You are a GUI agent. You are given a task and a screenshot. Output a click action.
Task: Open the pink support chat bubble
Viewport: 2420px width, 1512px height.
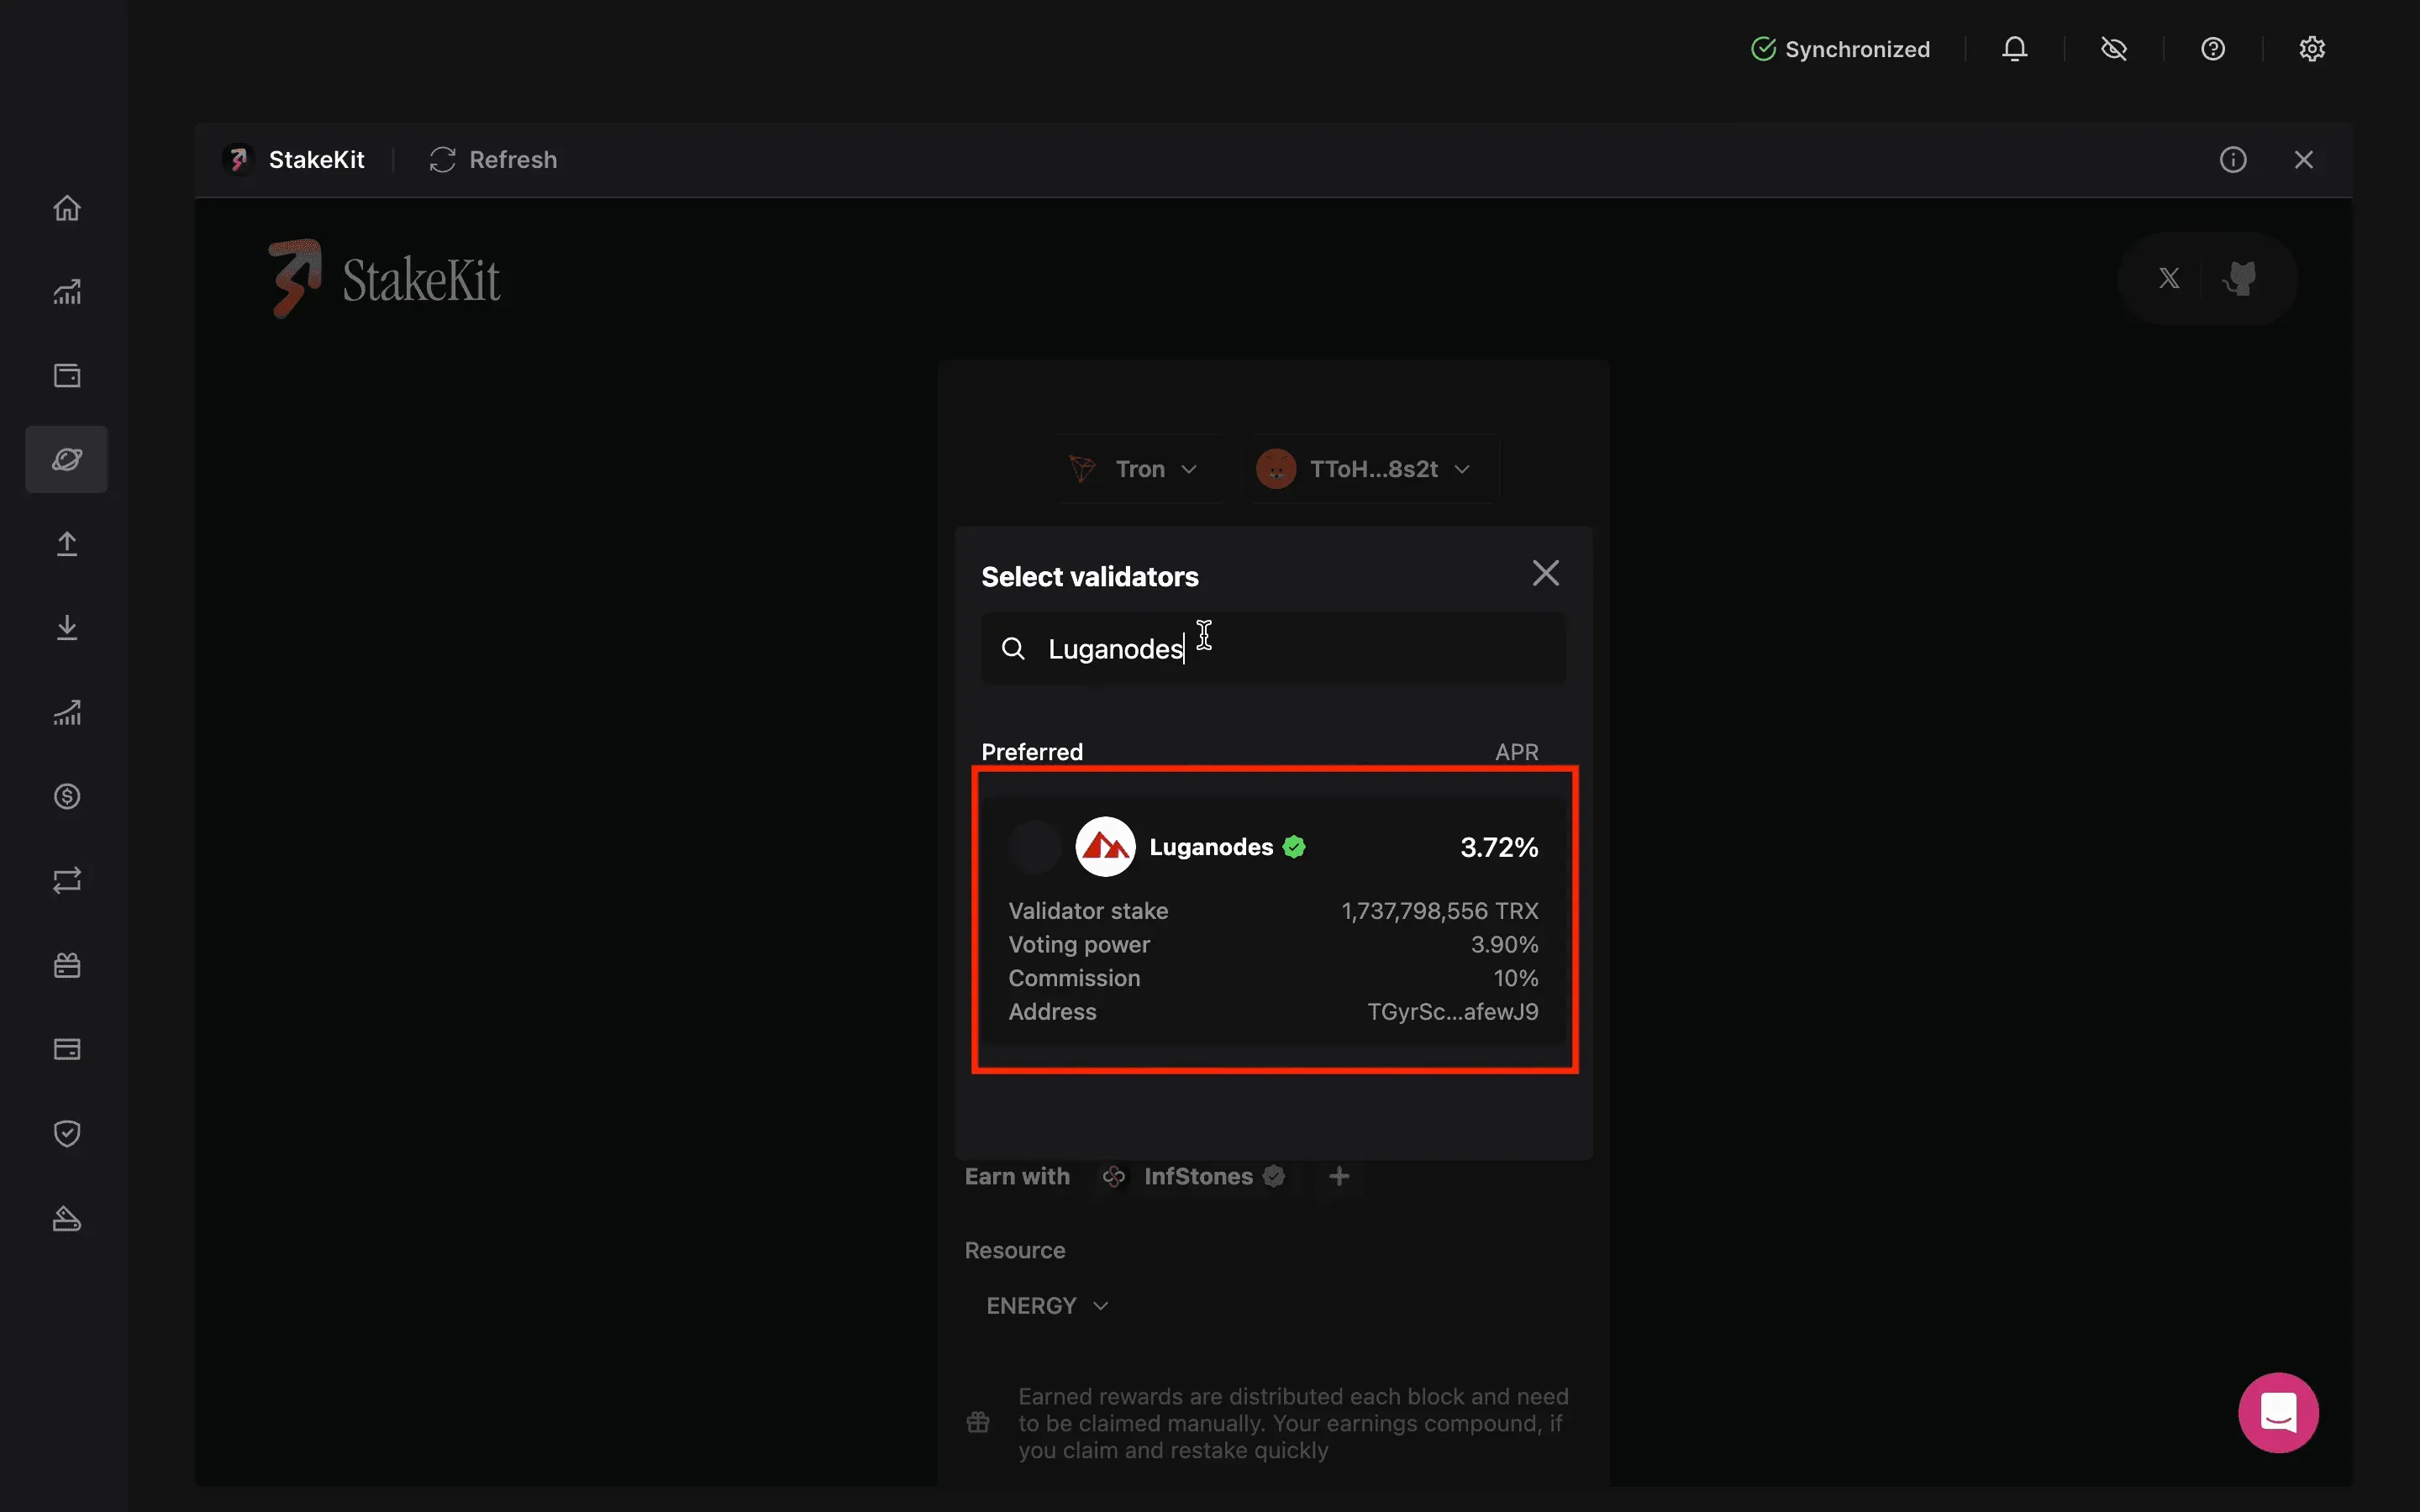point(2278,1412)
